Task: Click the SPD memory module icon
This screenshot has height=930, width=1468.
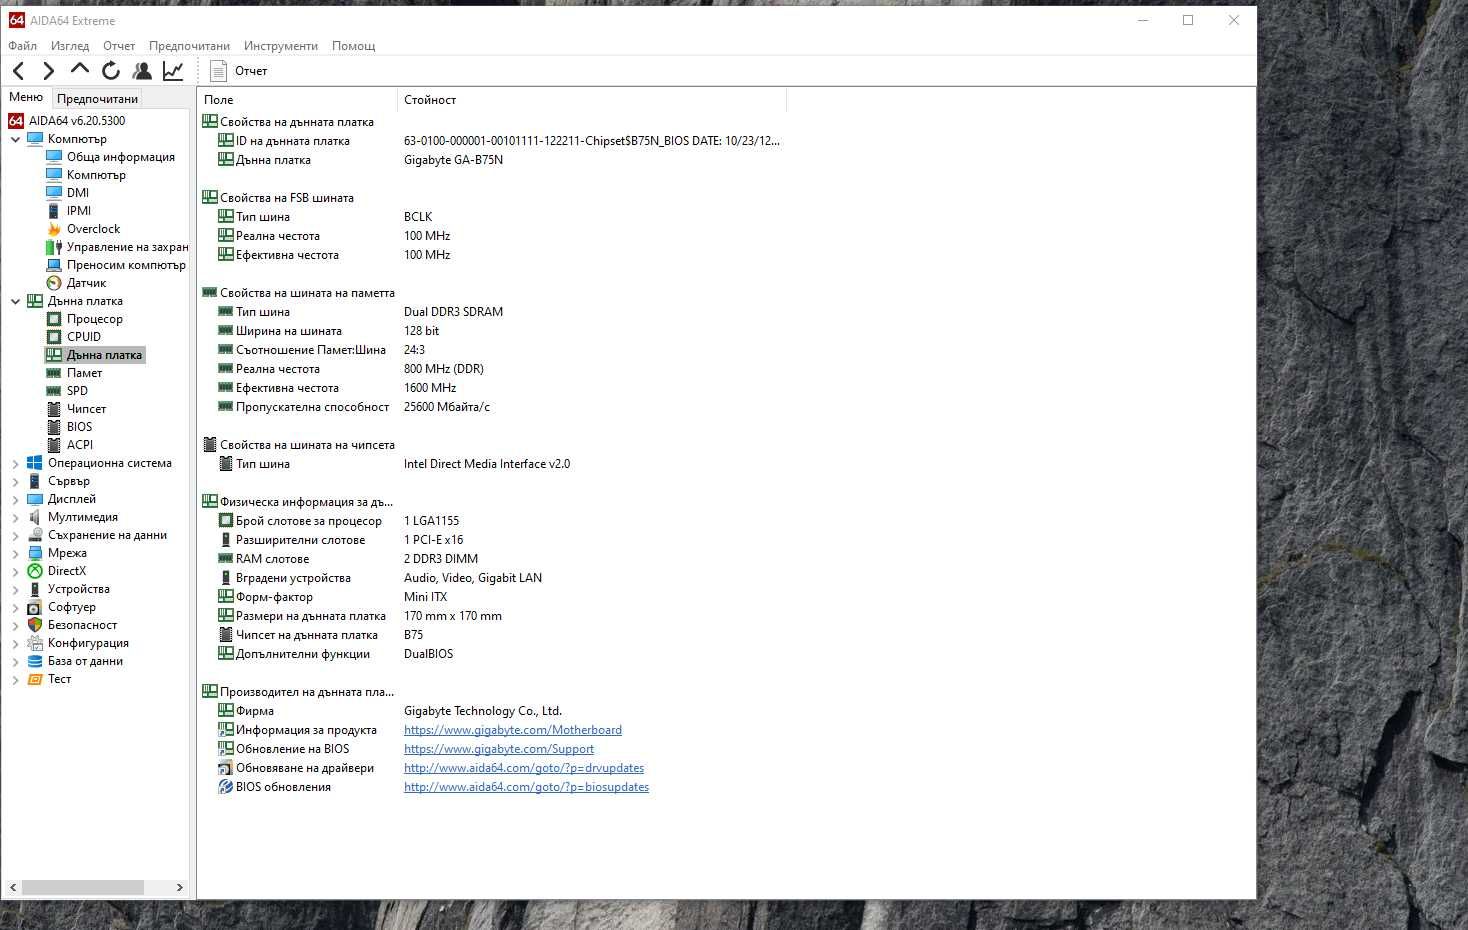Action: coord(54,391)
